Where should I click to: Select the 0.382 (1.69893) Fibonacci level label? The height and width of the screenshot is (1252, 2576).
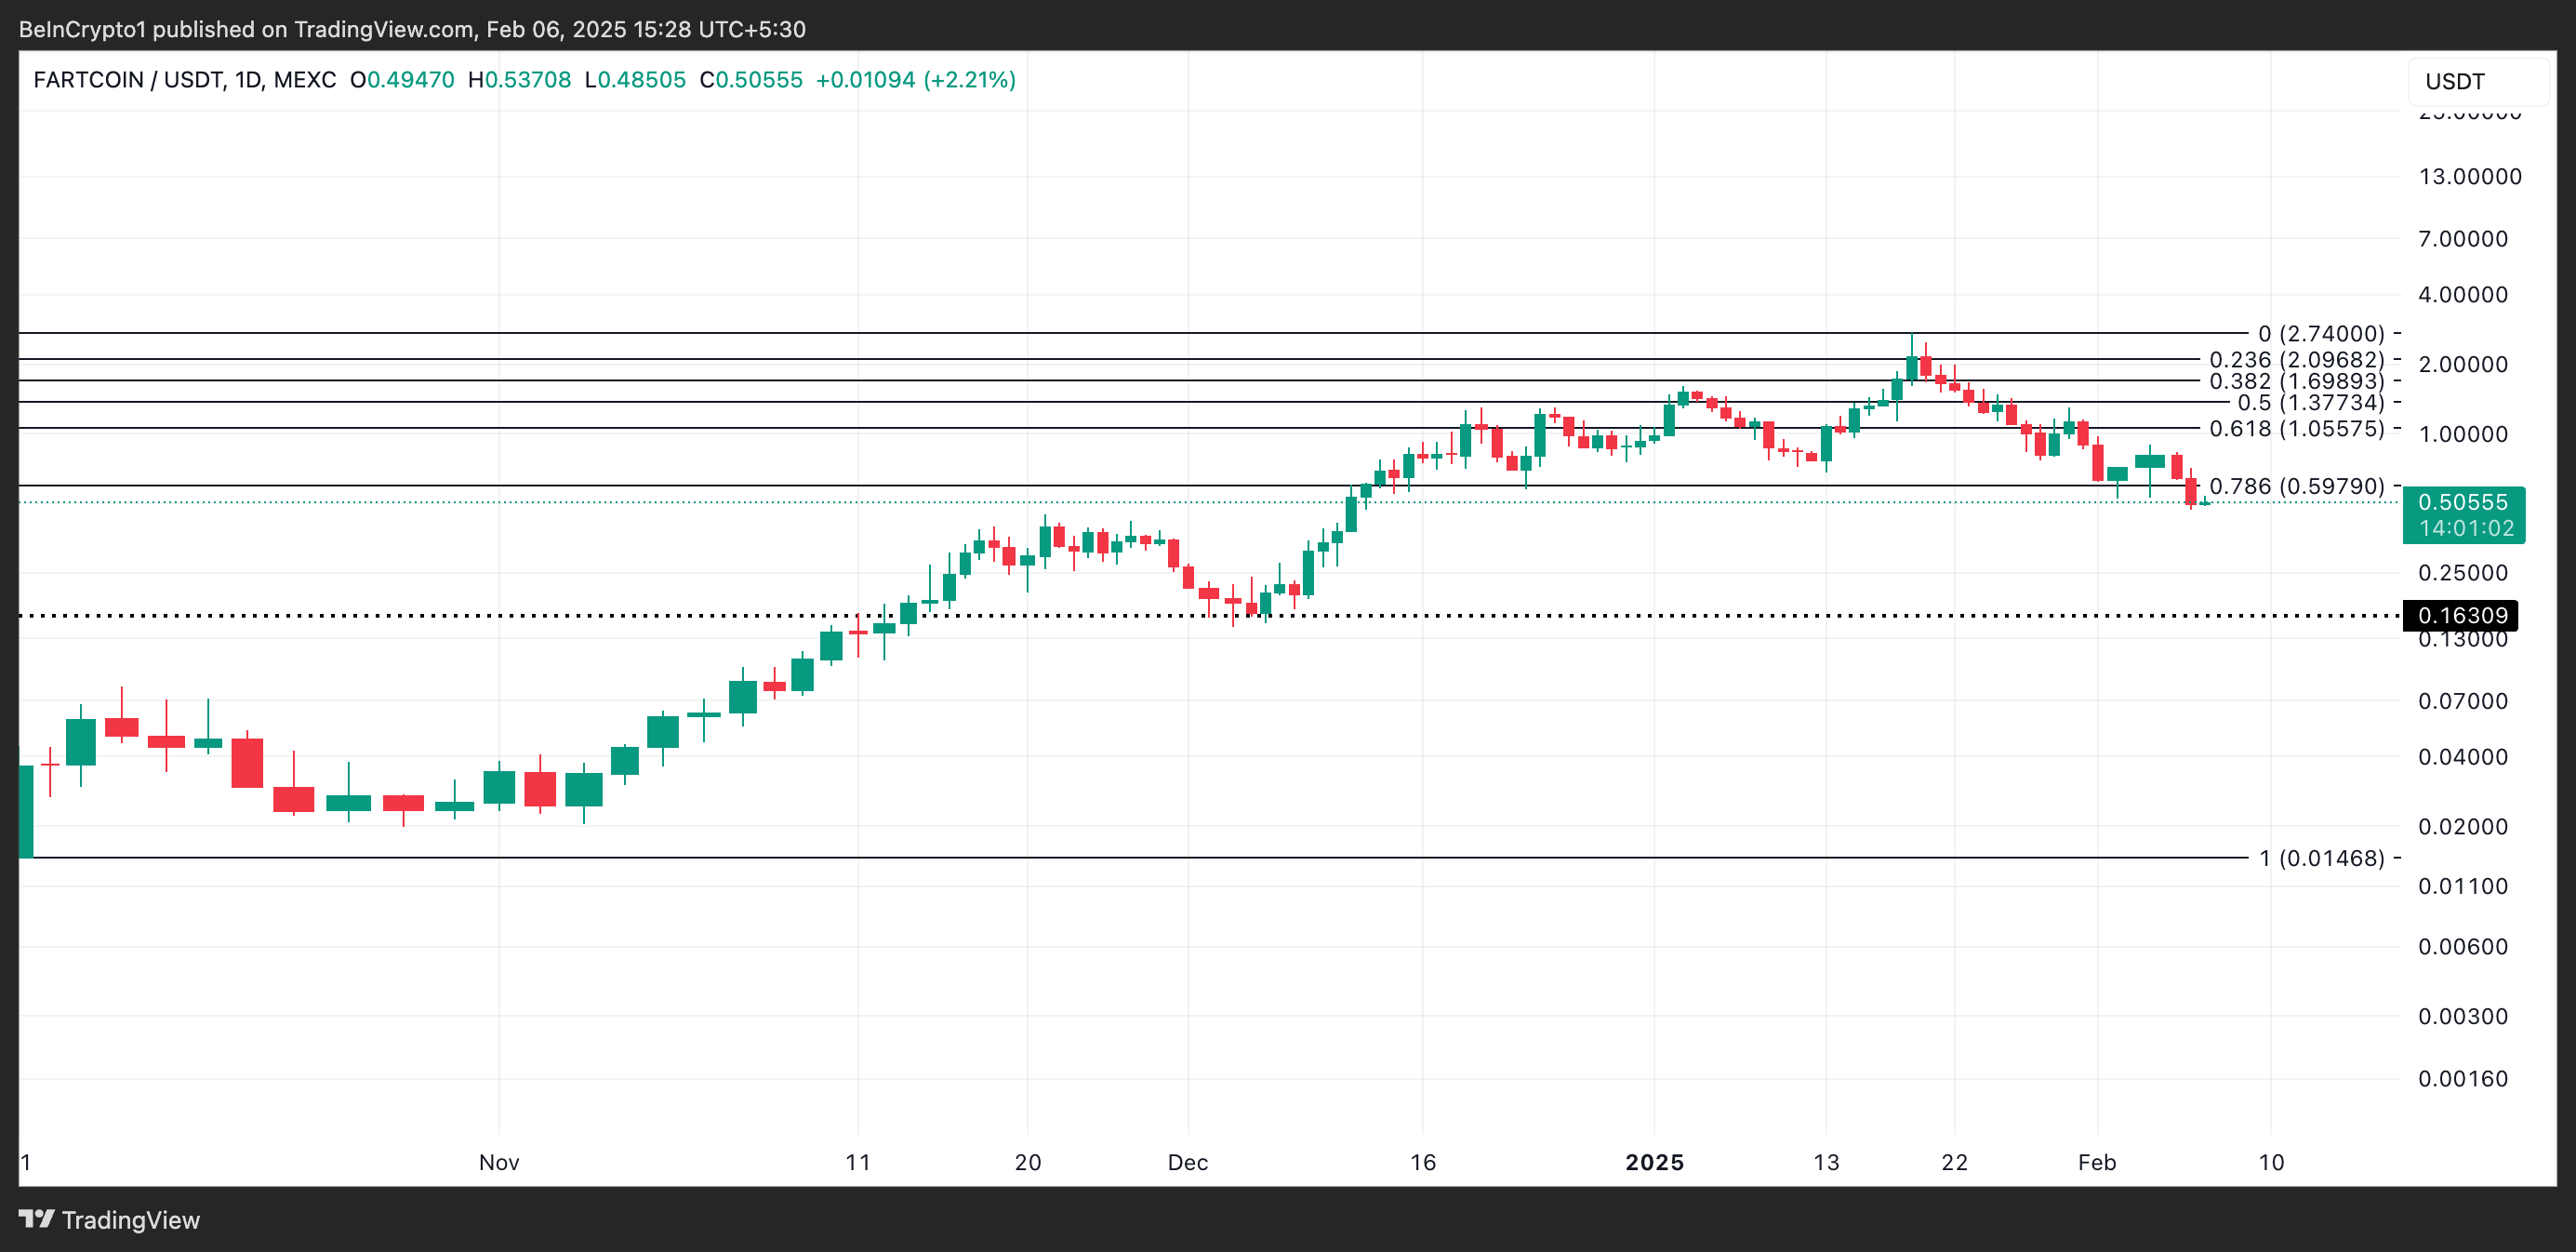2296,381
